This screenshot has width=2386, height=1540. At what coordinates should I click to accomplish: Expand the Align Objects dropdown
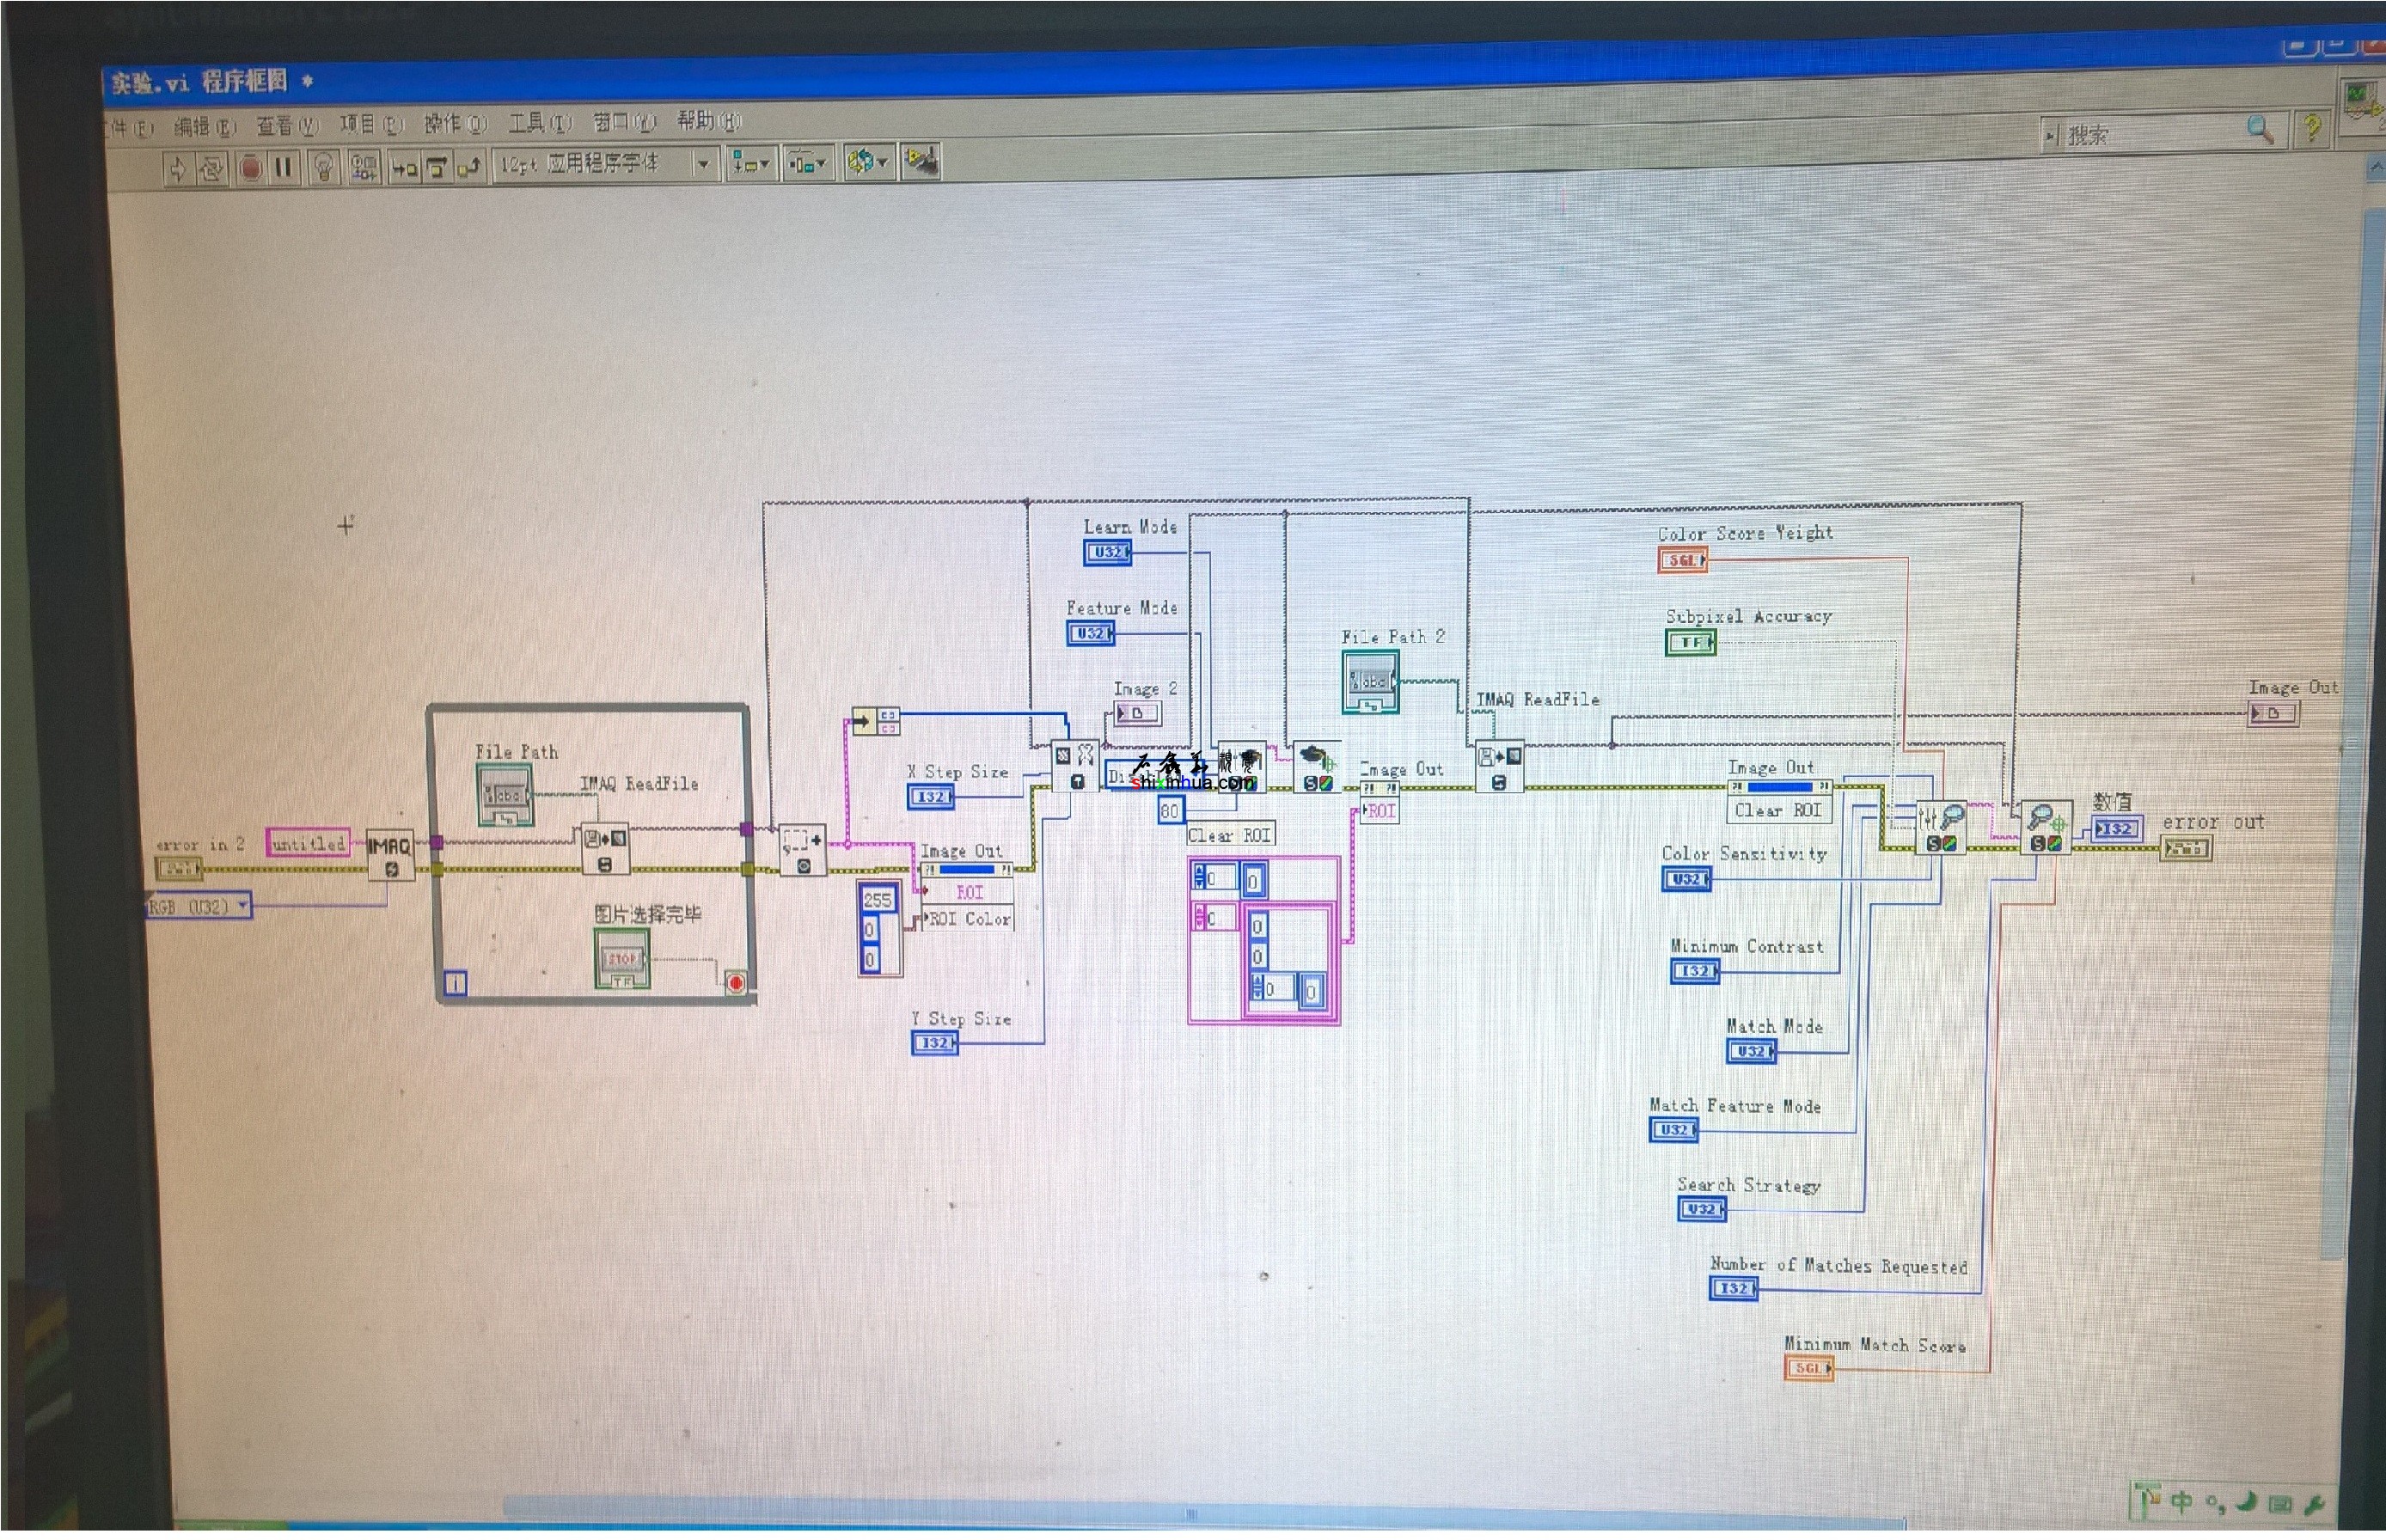click(751, 163)
